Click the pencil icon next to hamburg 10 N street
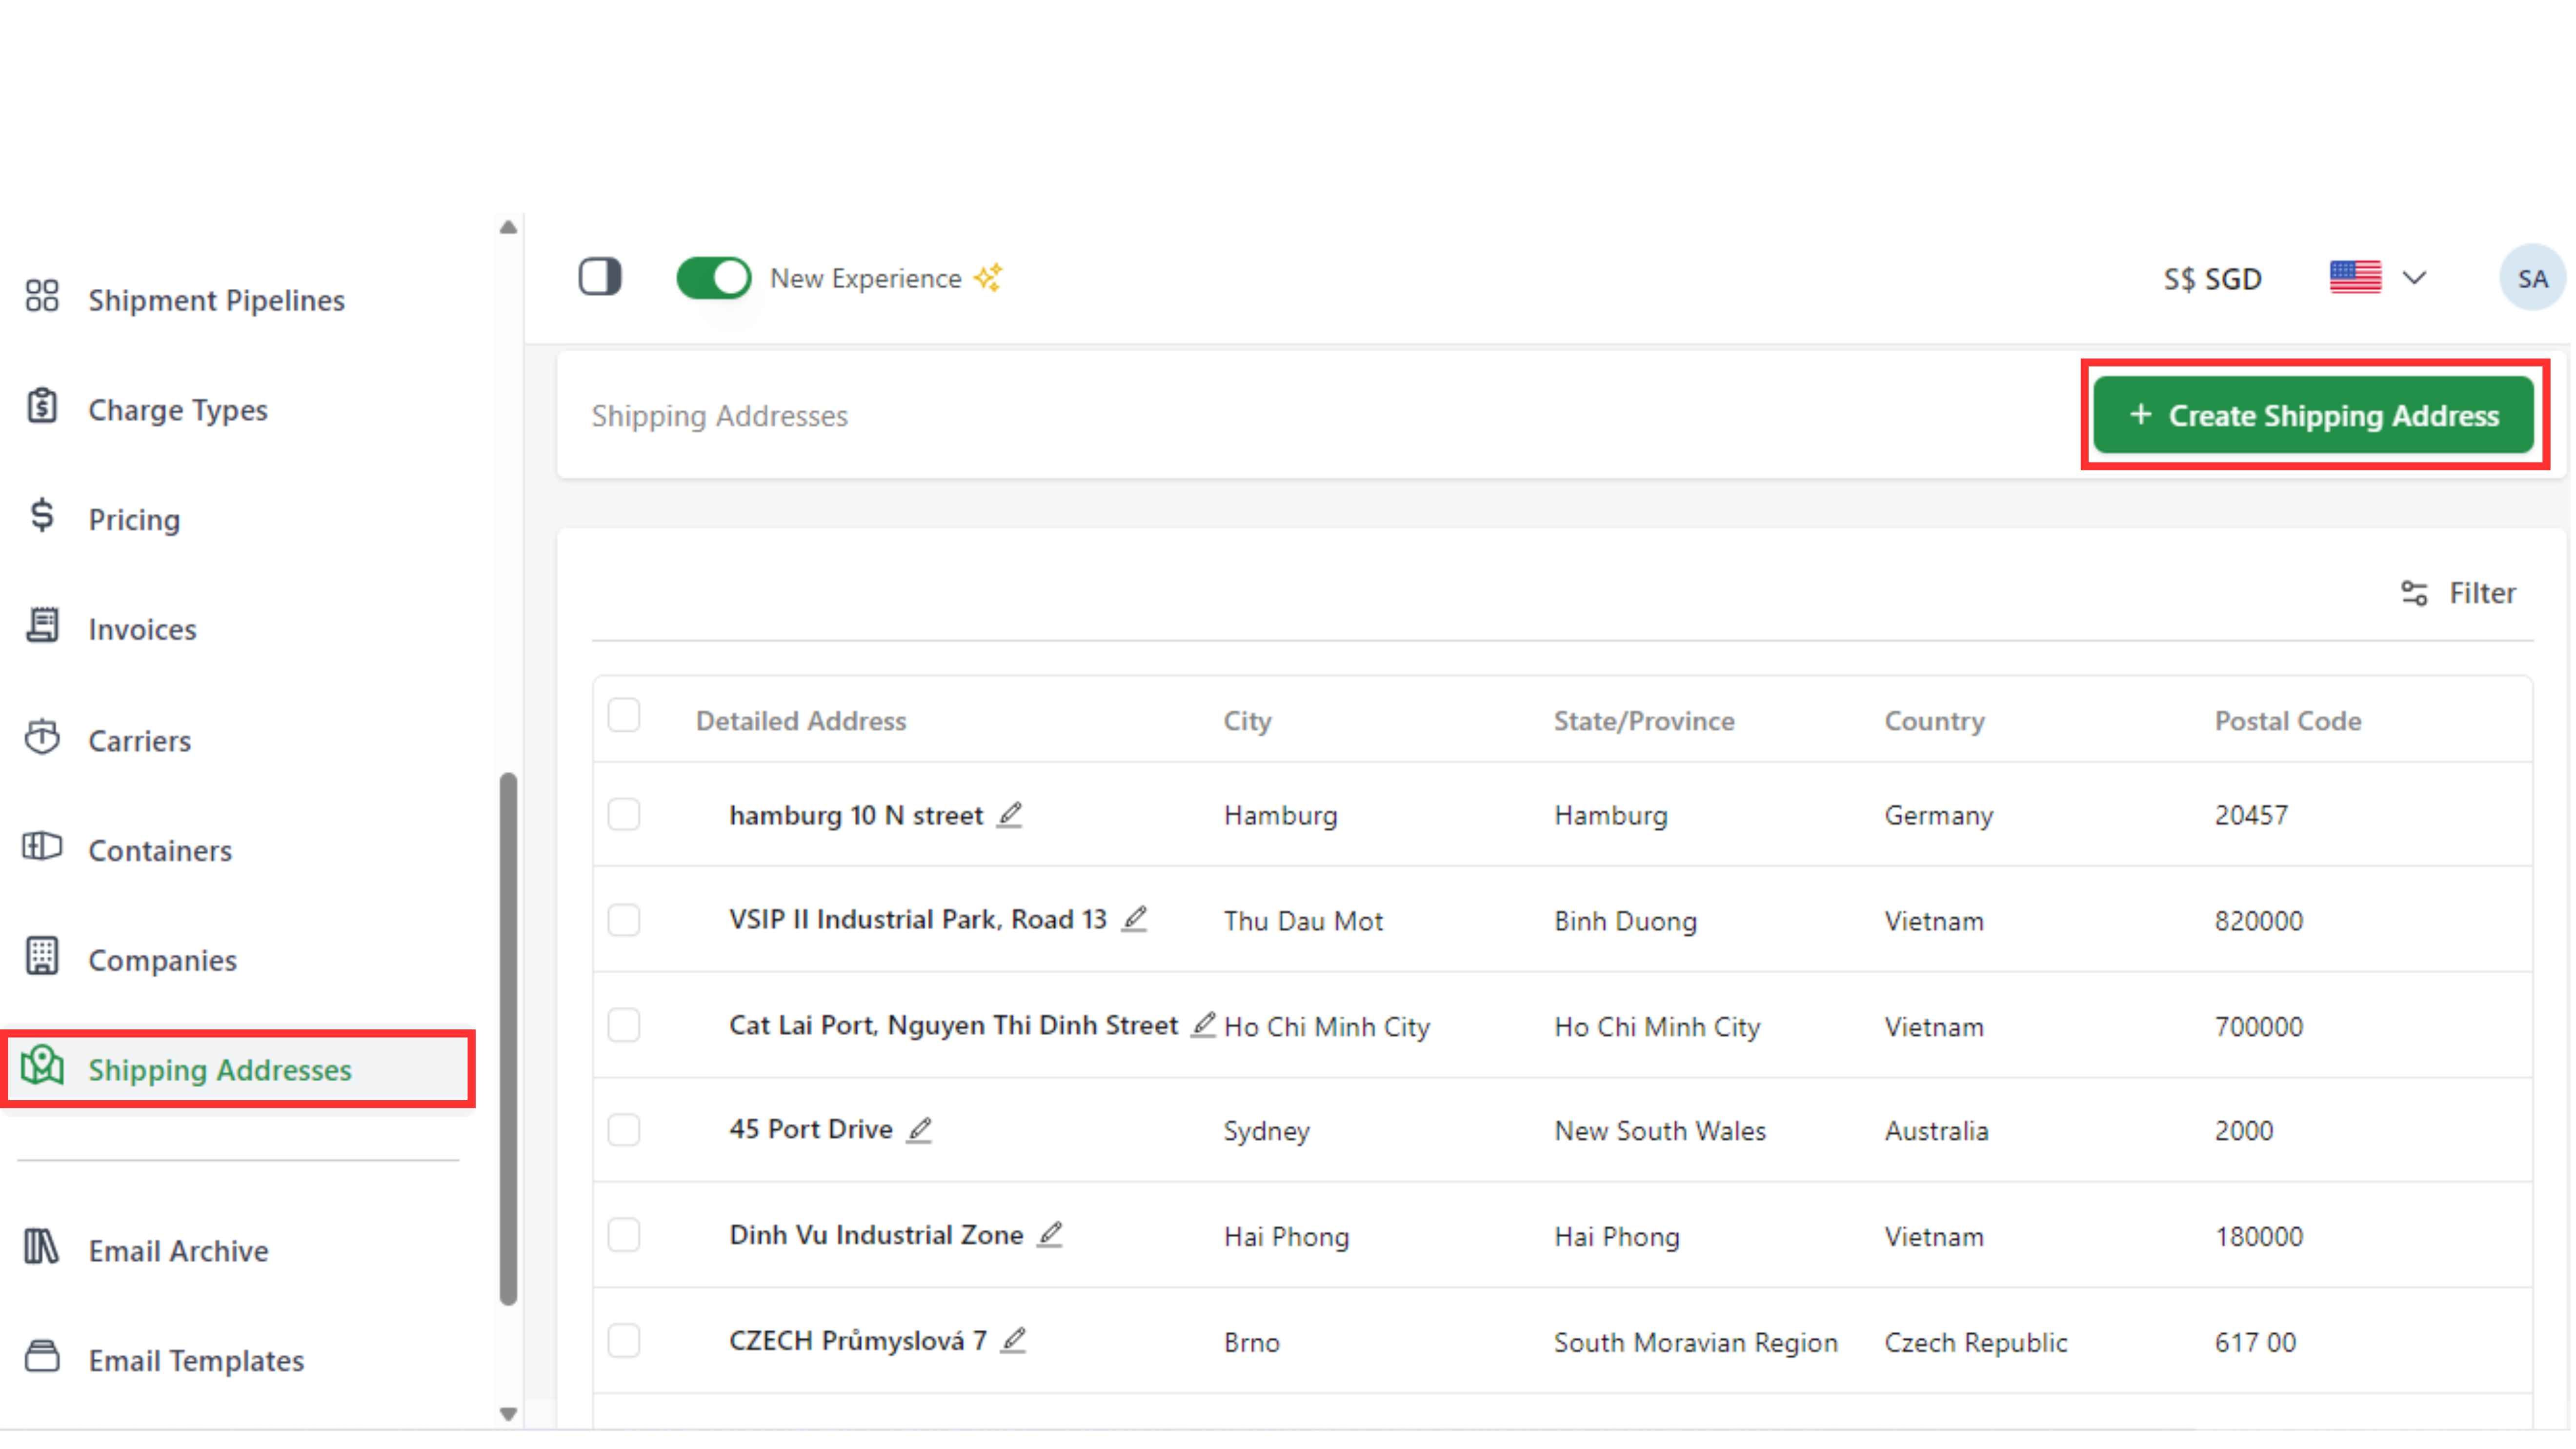The width and height of the screenshot is (2576, 1449). point(1010,815)
